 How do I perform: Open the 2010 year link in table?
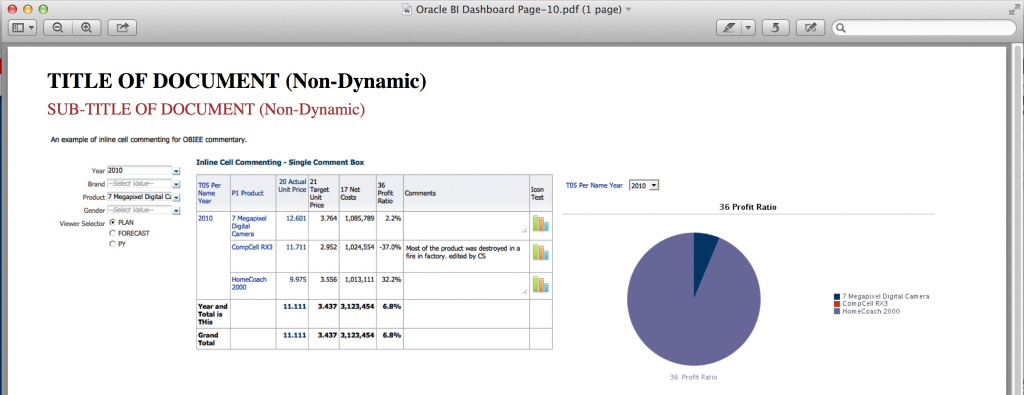coord(205,219)
